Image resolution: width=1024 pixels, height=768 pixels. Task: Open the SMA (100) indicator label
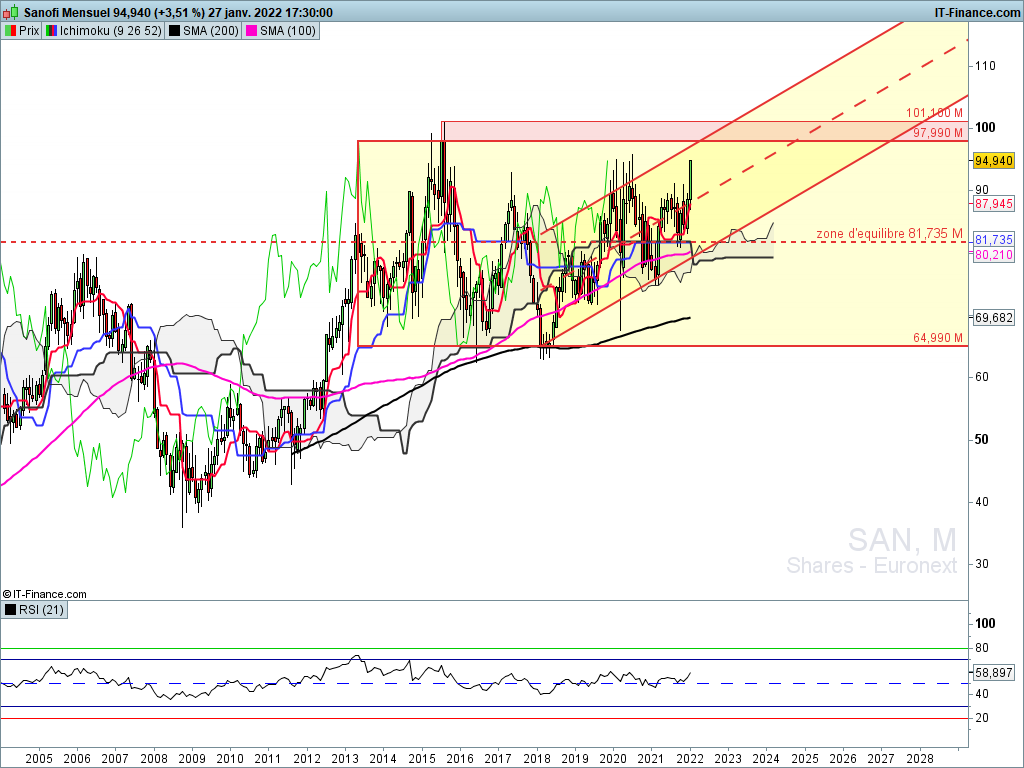click(287, 31)
